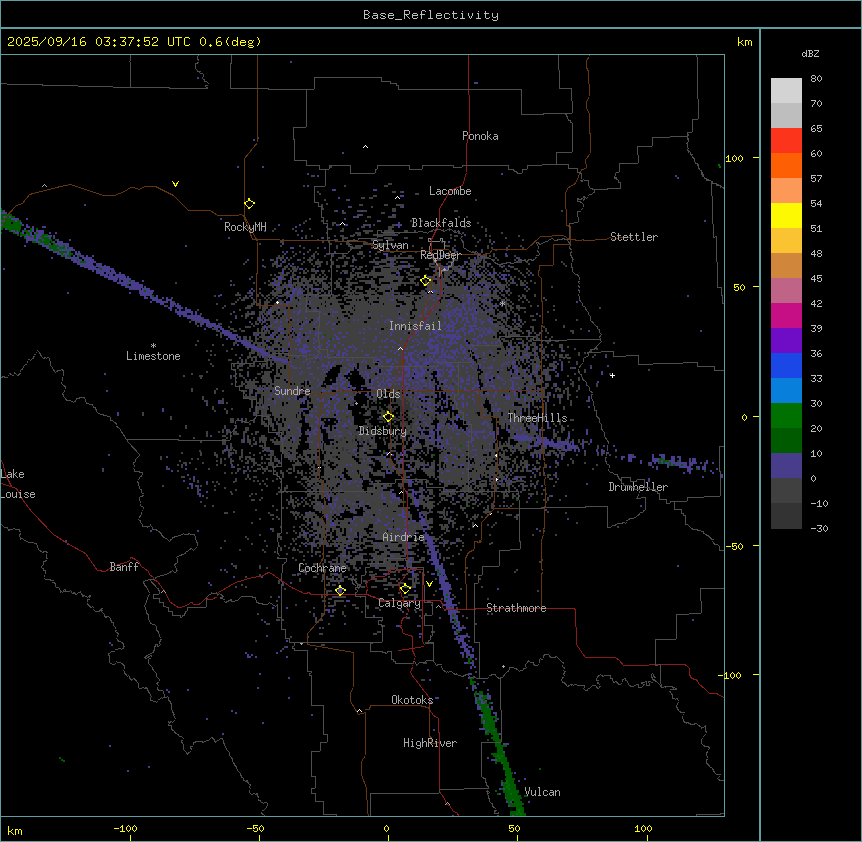
Task: Select the orange 60-57 dBZ legend swatch
Action: 786,165
